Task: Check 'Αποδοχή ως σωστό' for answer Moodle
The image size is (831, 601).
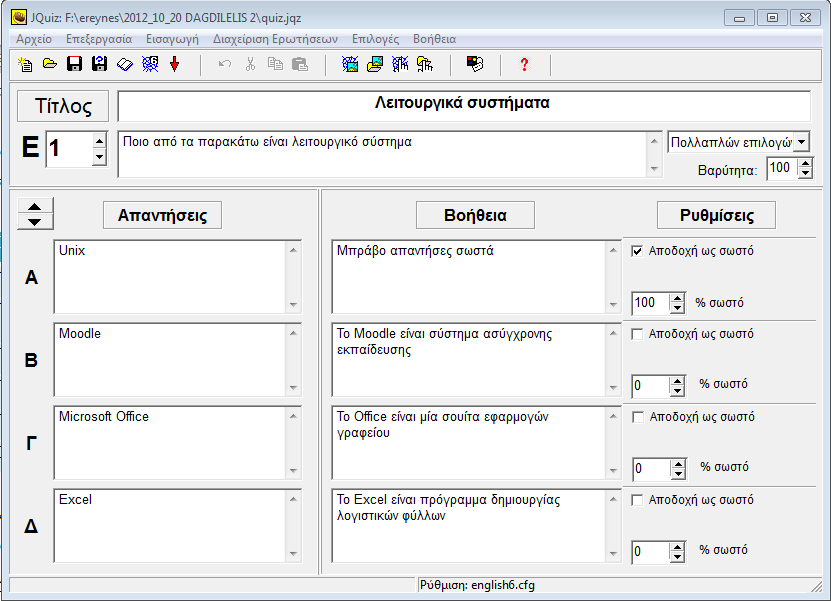Action: click(637, 334)
